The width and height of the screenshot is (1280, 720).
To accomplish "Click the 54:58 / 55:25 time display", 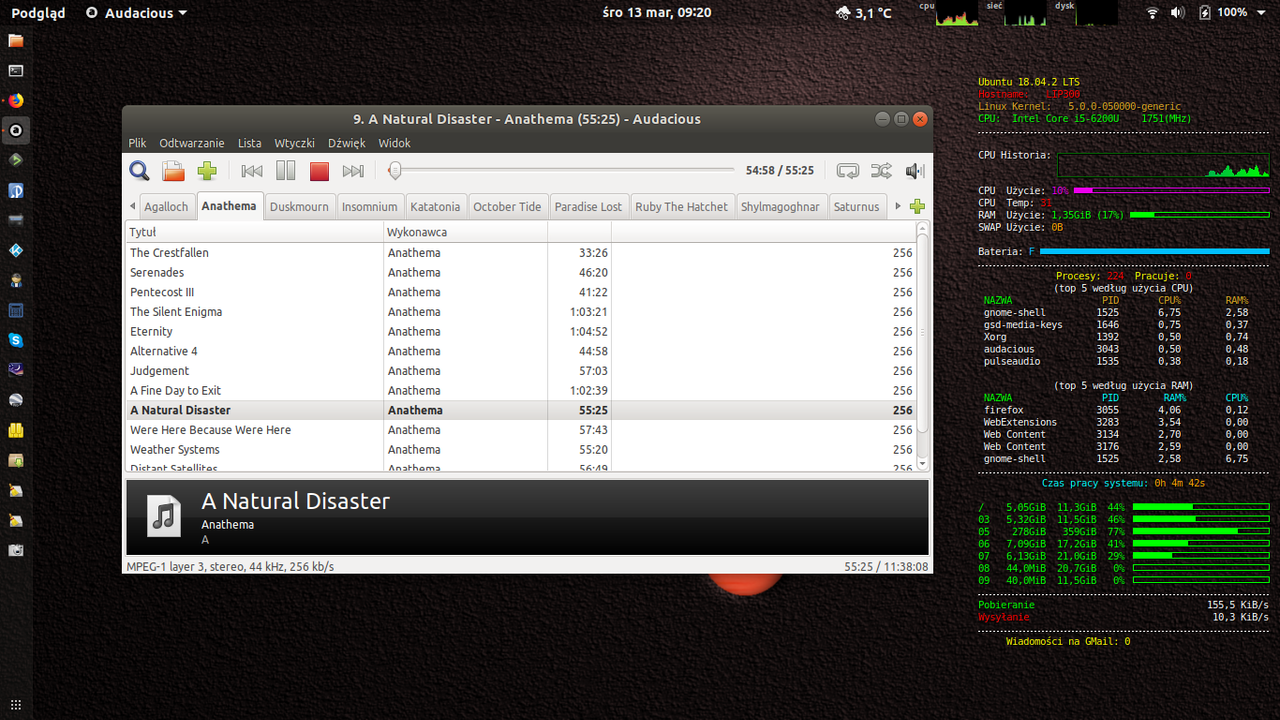I will coord(780,171).
